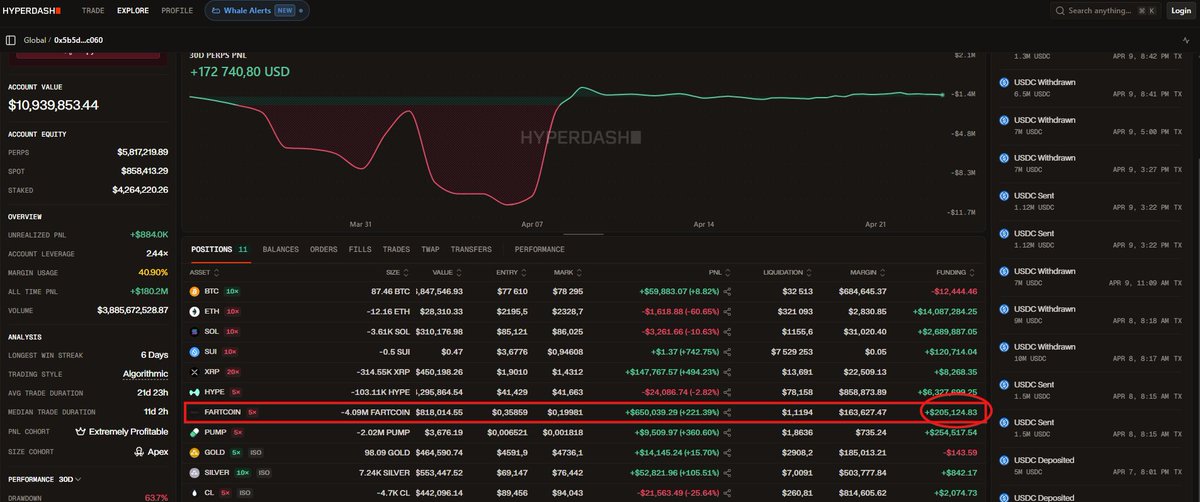Click the 10M USDC withdrawal entry
The image size is (1200, 502).
[1093, 352]
